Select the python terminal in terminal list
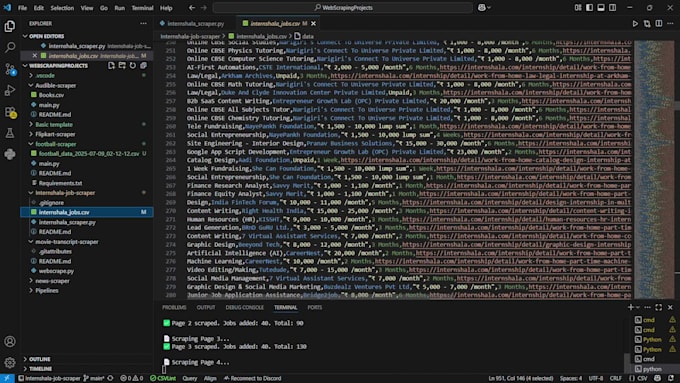The image size is (680, 383). (652, 369)
